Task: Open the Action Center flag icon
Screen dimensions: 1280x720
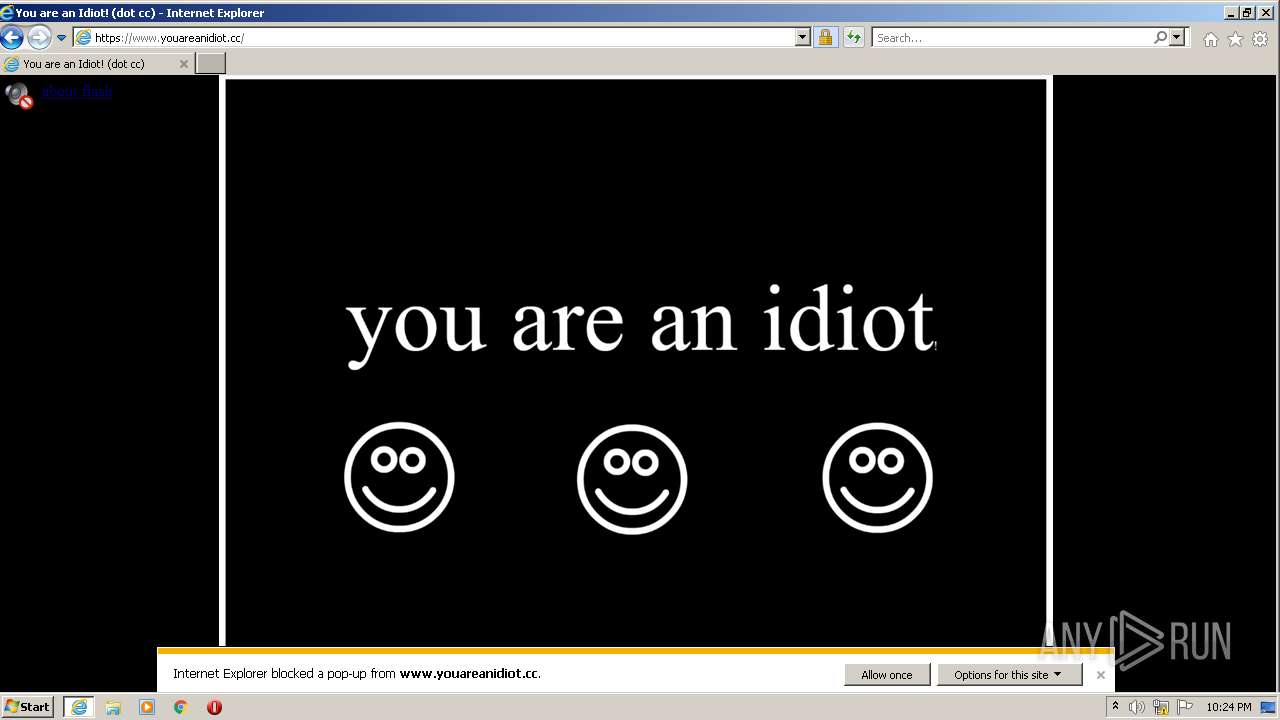Action: [x=1185, y=707]
